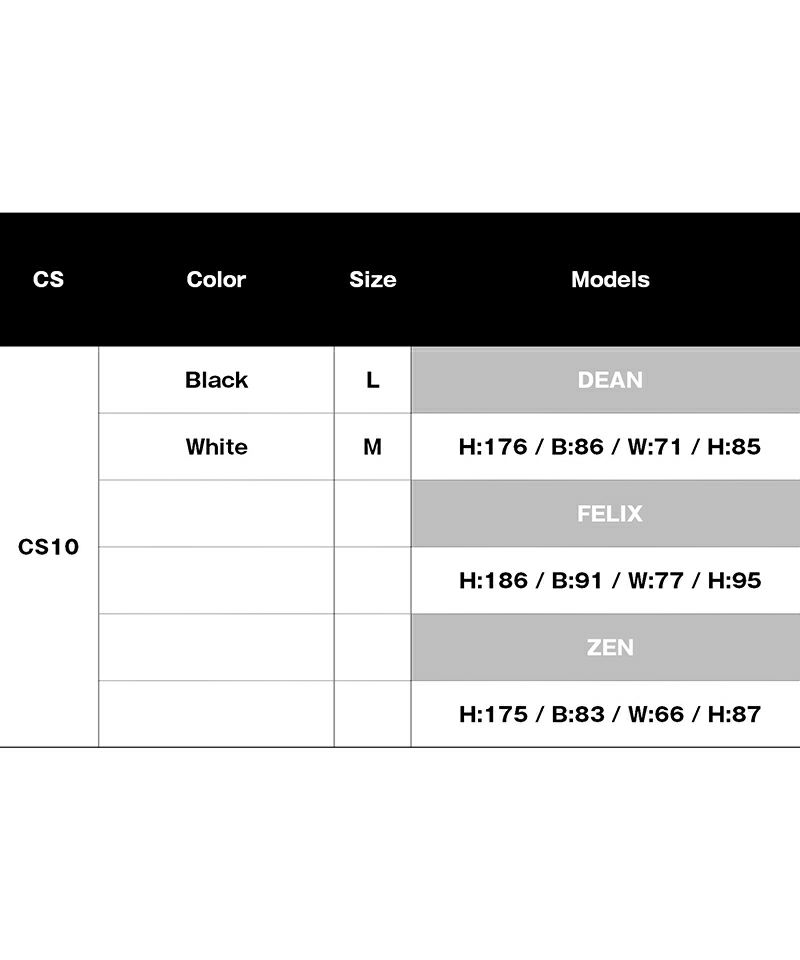Click empty Size cell beside ZEN
The image size is (800, 960).
[x=372, y=647]
